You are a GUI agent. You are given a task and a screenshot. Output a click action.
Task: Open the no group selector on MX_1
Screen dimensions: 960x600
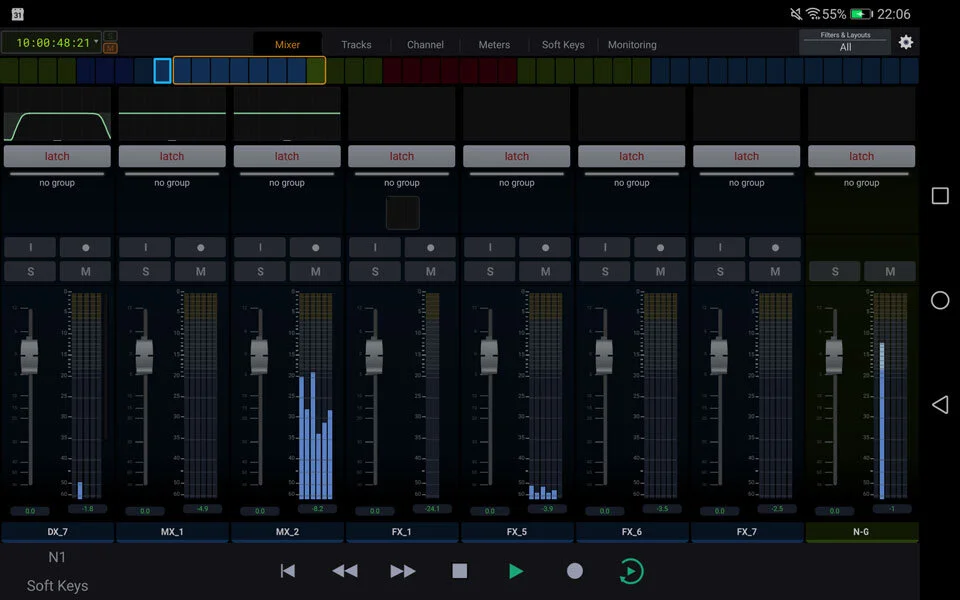coord(172,182)
